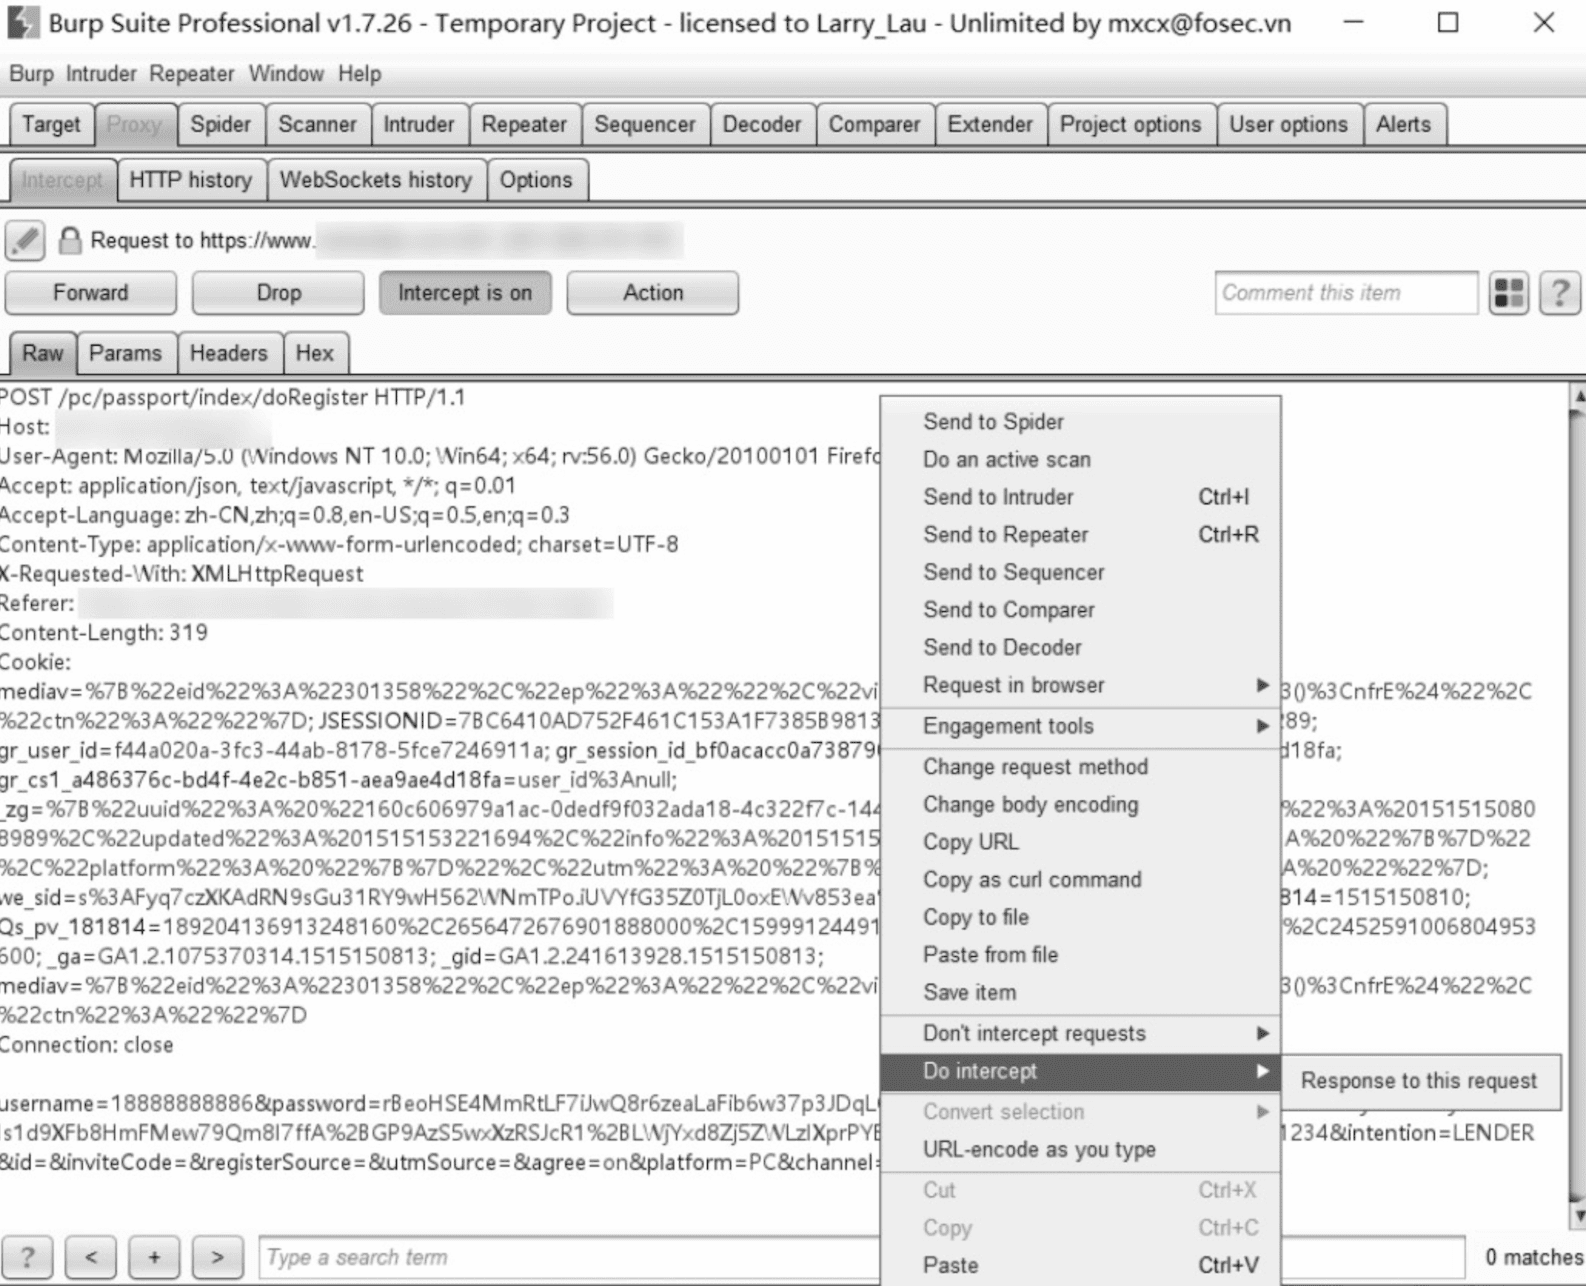Expand the Engagement tools submenu
1586x1286 pixels.
click(x=1080, y=726)
